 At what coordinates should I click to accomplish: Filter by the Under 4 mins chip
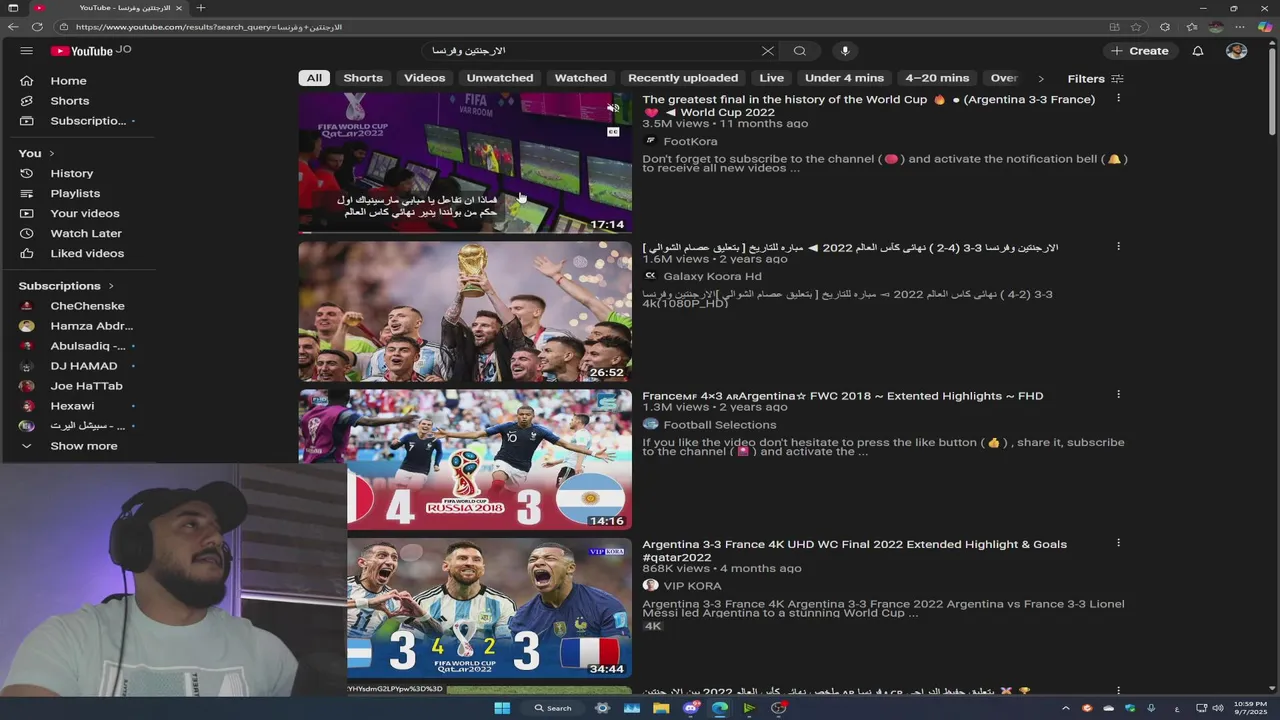tap(844, 78)
